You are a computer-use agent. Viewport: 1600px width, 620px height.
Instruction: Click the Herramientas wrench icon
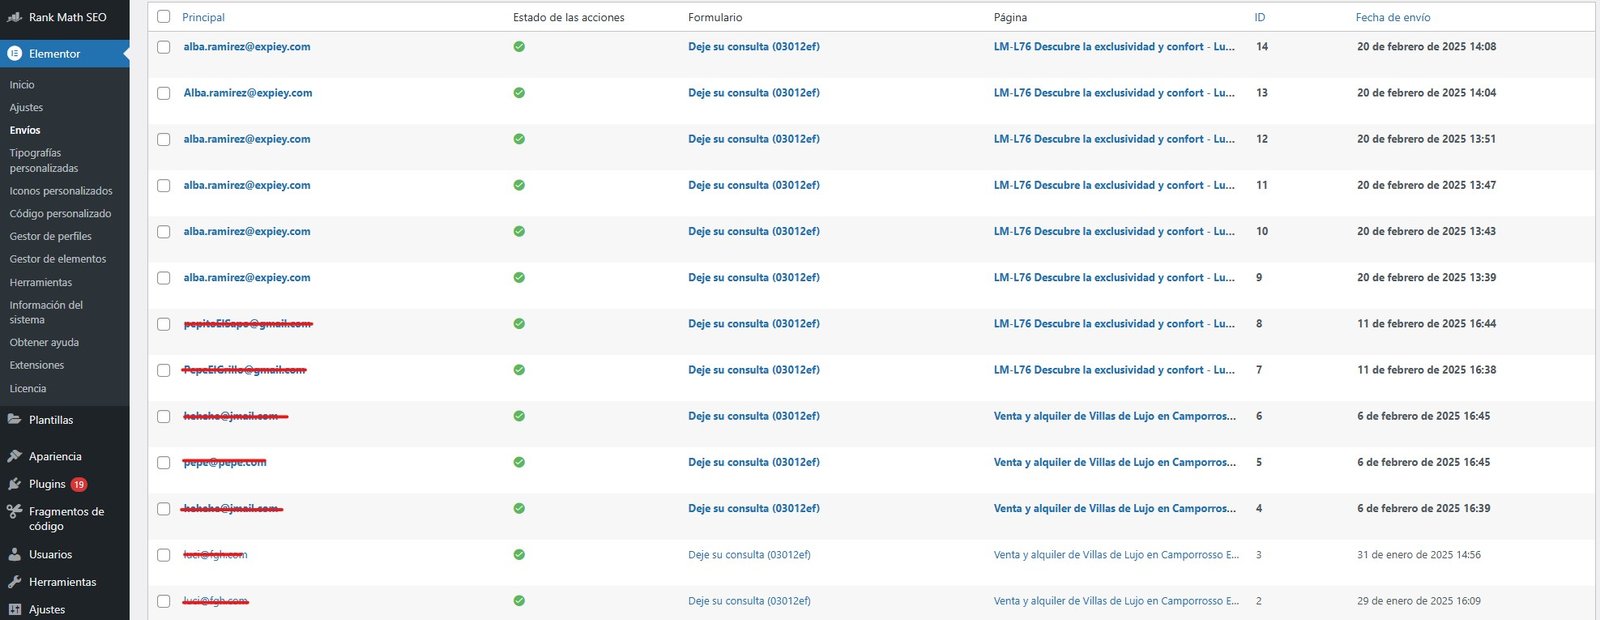(x=14, y=582)
